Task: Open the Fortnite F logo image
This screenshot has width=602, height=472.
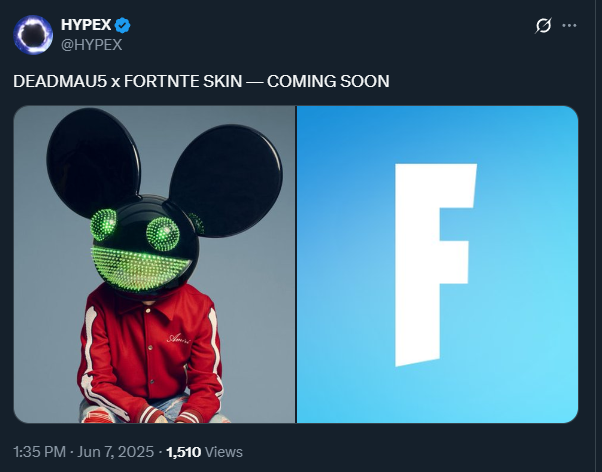Action: [x=437, y=264]
